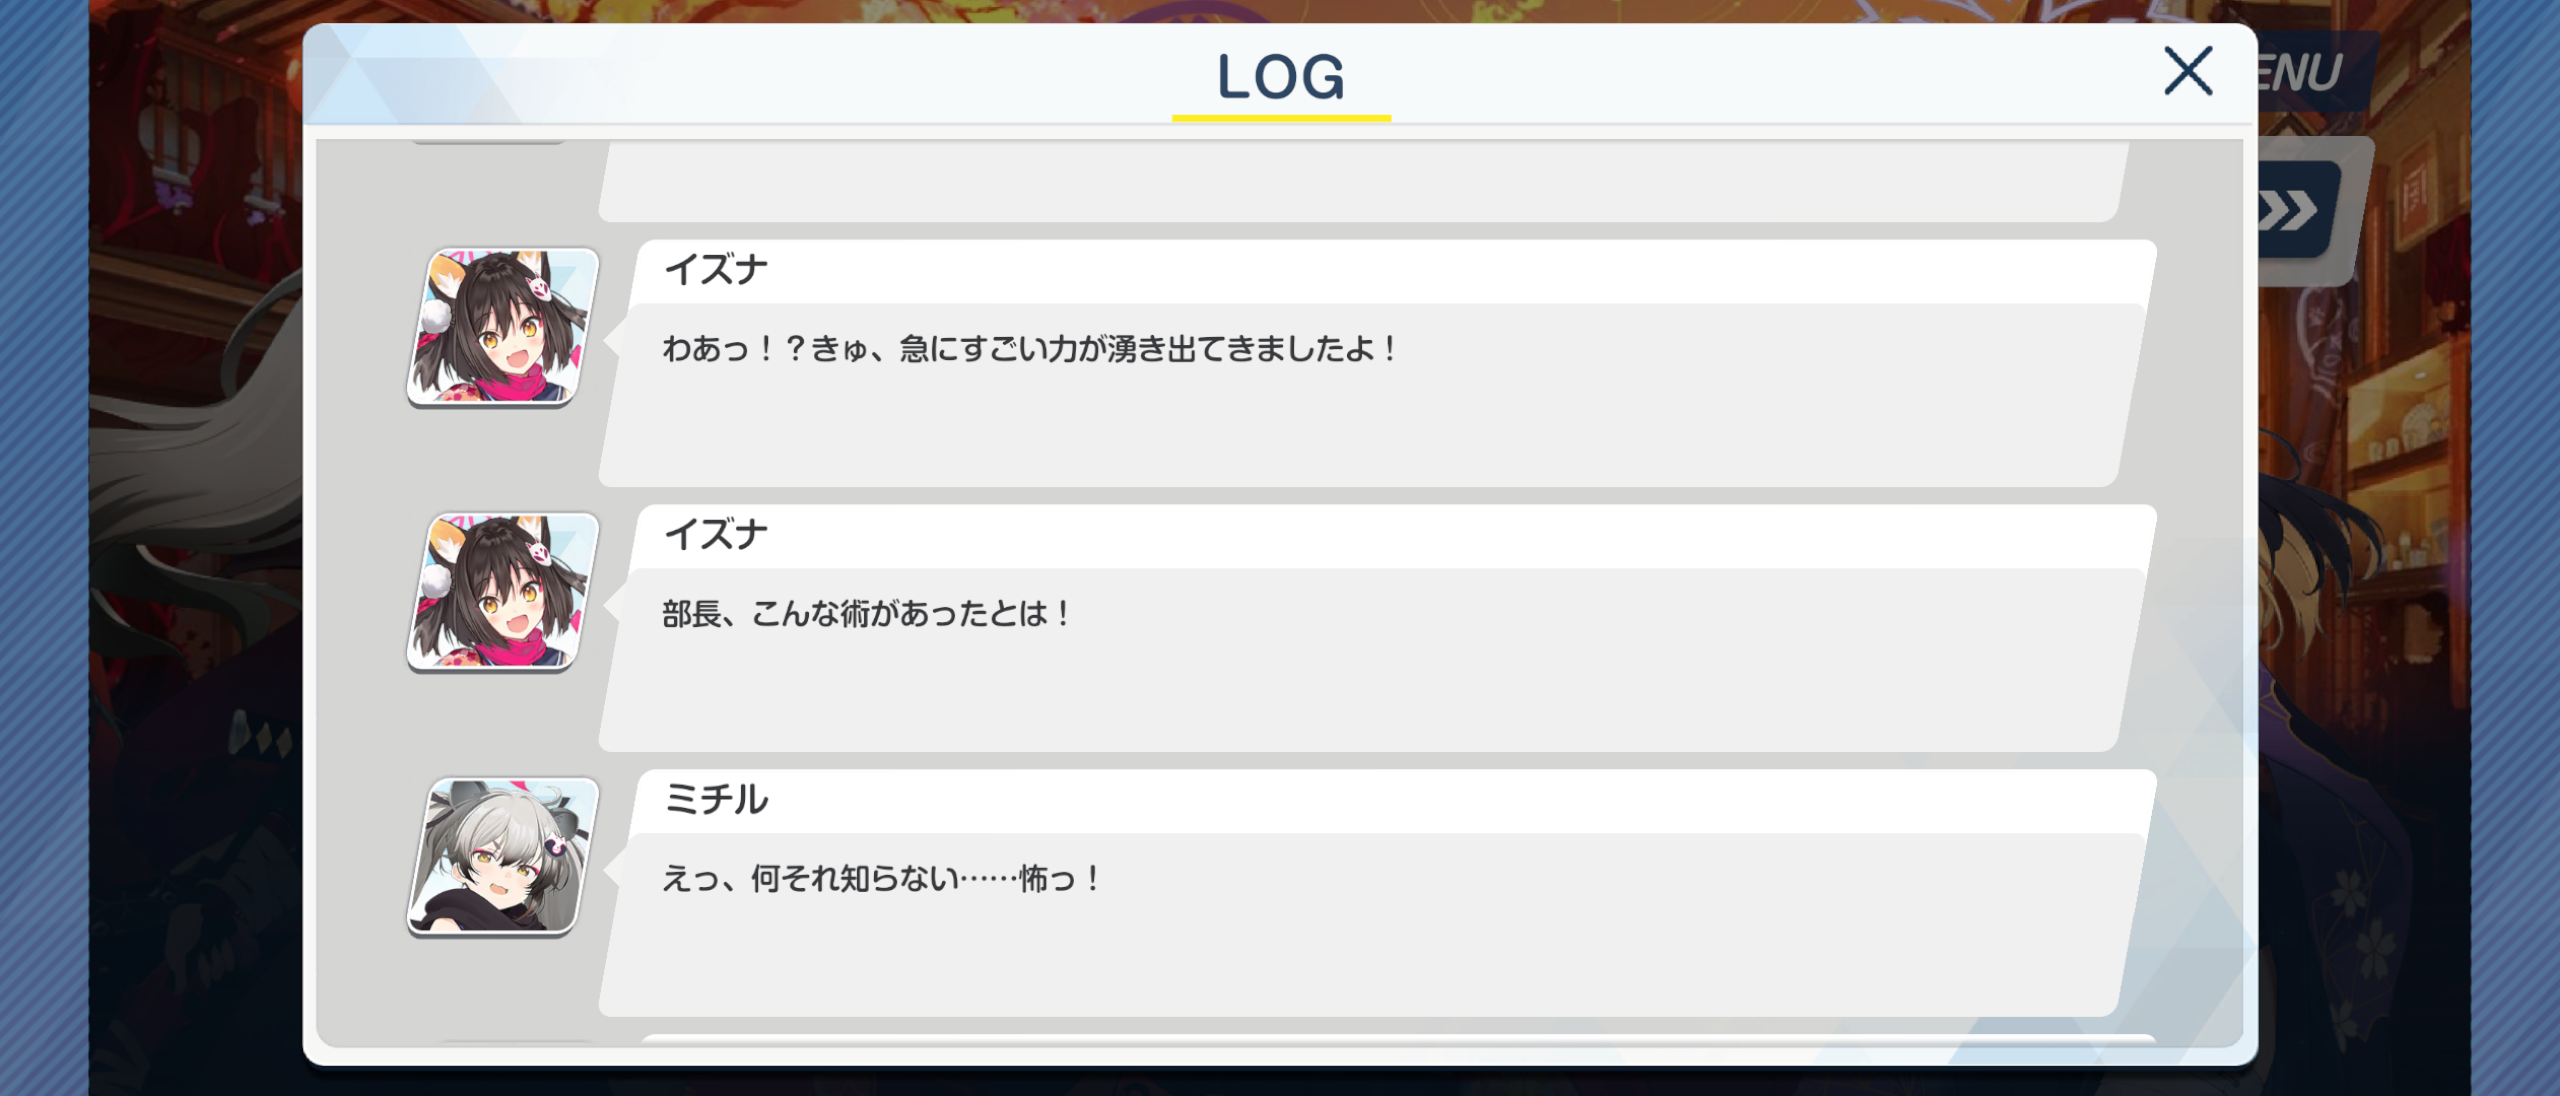2560x1096 pixels.
Task: Click the pink scarf on second Izuna avatar
Action: pyautogui.click(x=510, y=645)
